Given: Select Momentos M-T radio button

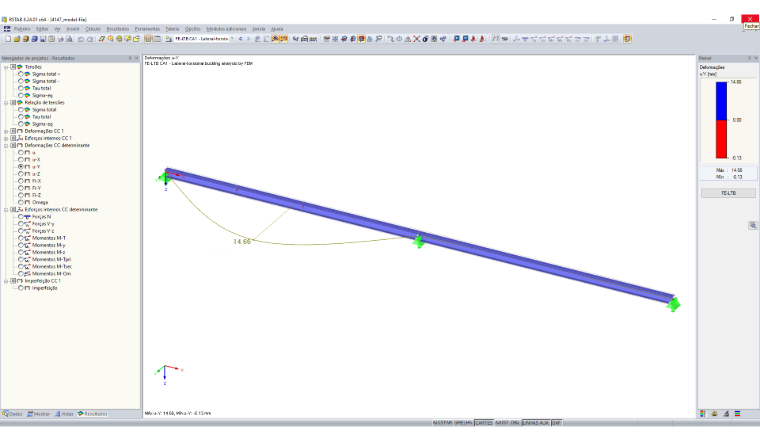Looking at the screenshot, I should (x=21, y=238).
